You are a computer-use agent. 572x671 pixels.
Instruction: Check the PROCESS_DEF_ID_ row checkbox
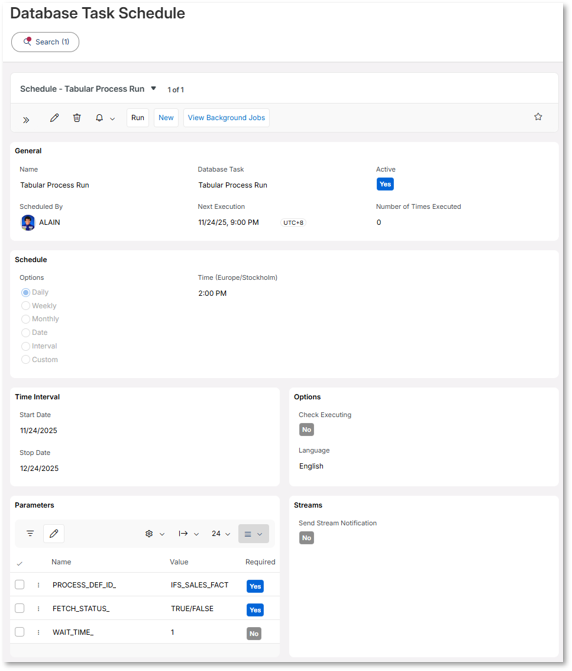click(20, 585)
